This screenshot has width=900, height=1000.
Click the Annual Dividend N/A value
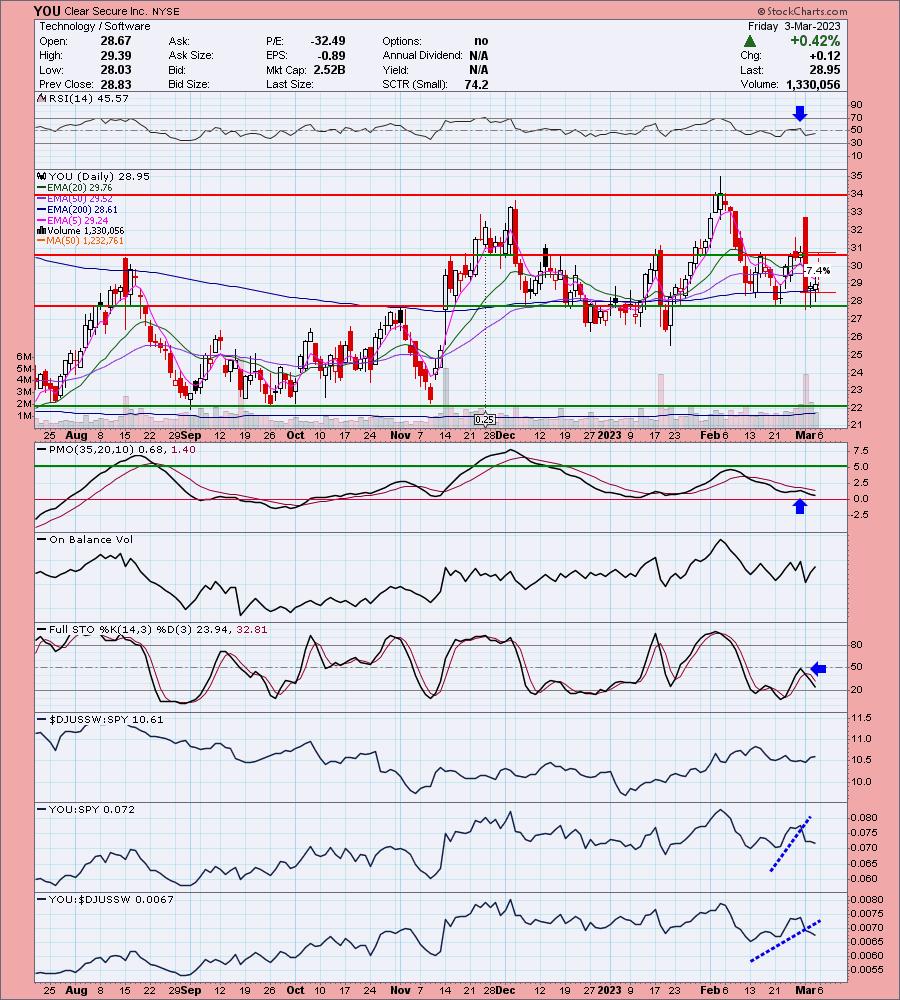(478, 55)
